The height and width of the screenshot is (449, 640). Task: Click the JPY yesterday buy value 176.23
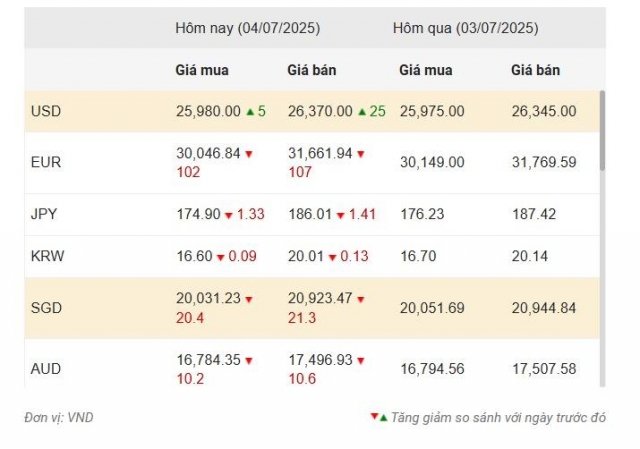click(x=422, y=214)
